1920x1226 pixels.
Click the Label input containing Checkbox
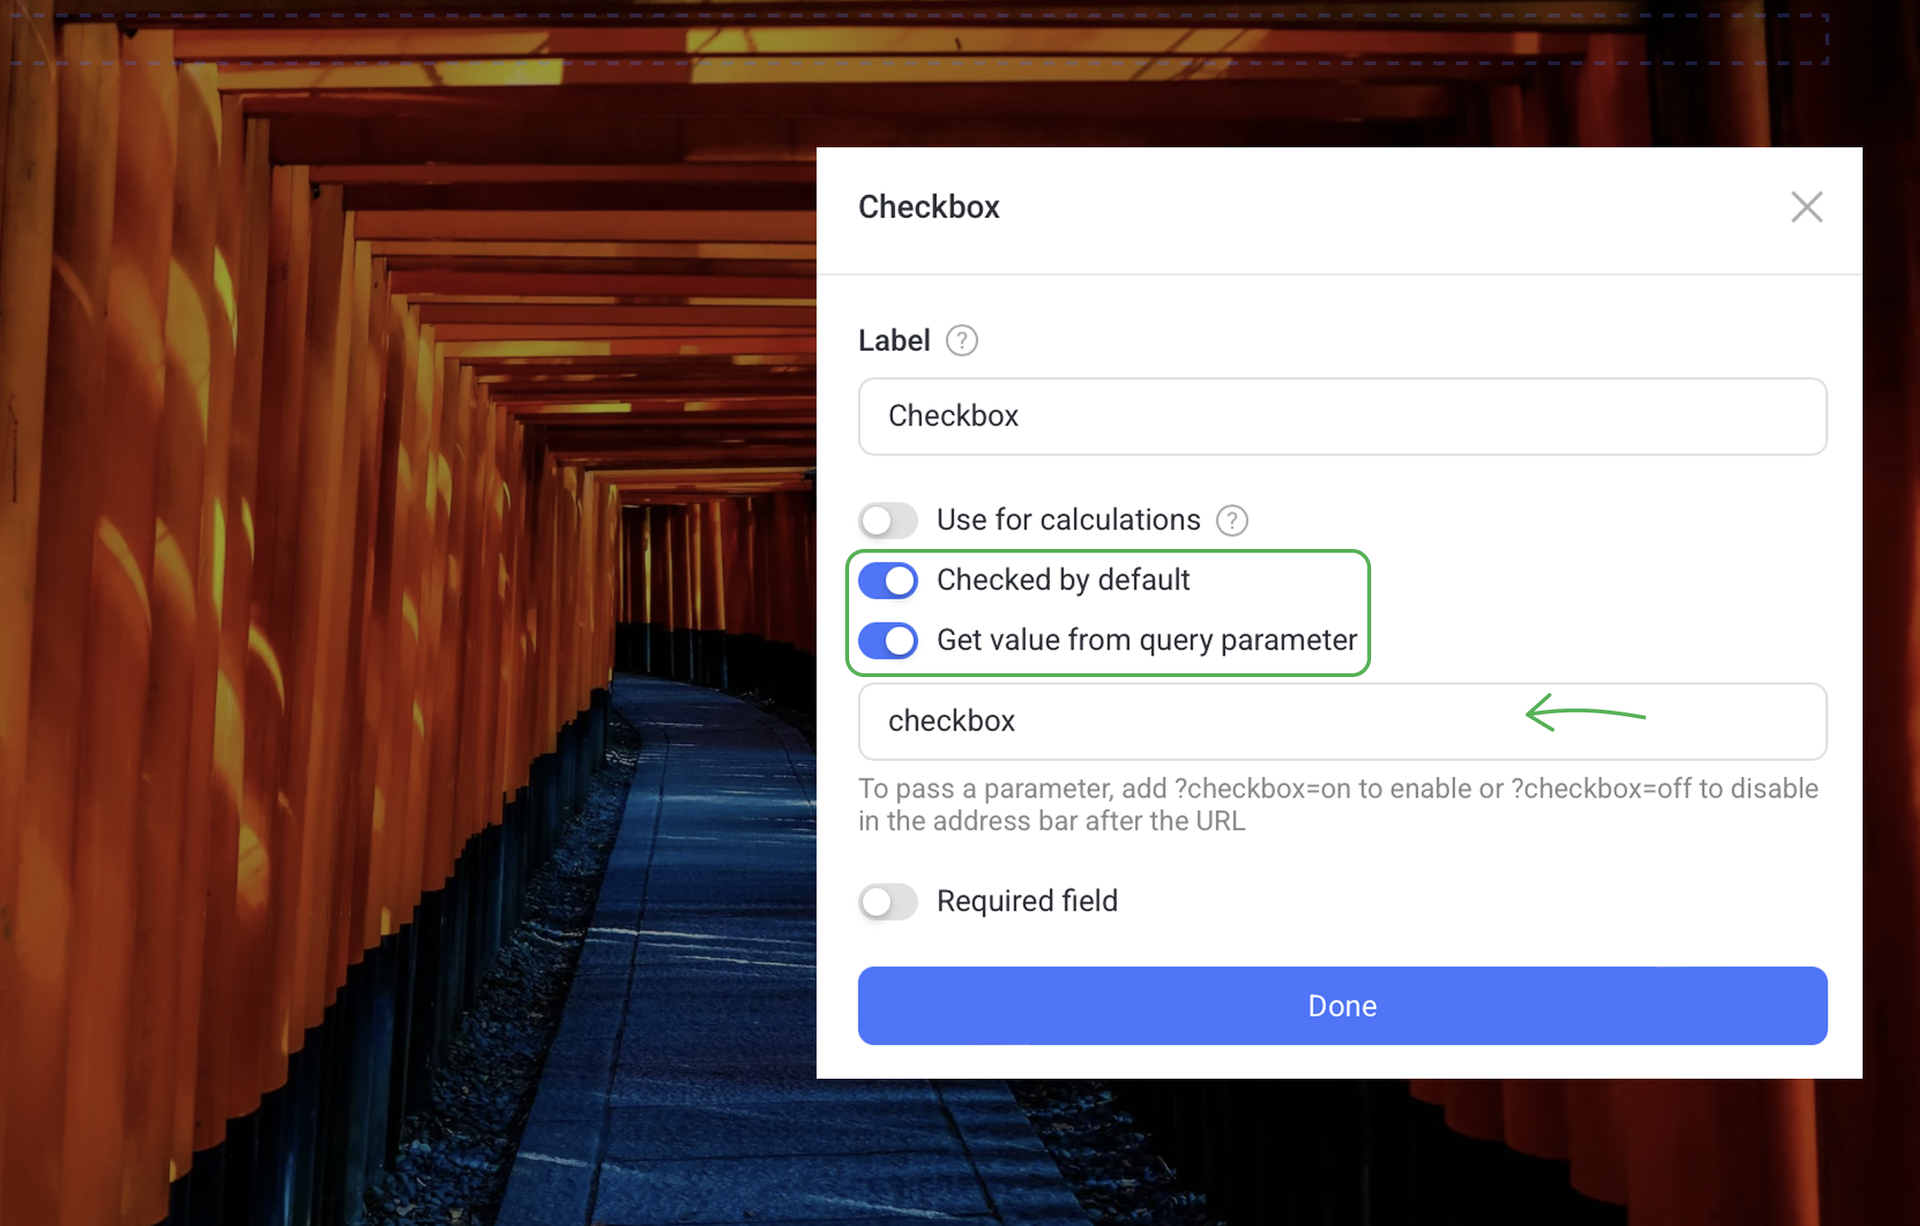[1341, 416]
